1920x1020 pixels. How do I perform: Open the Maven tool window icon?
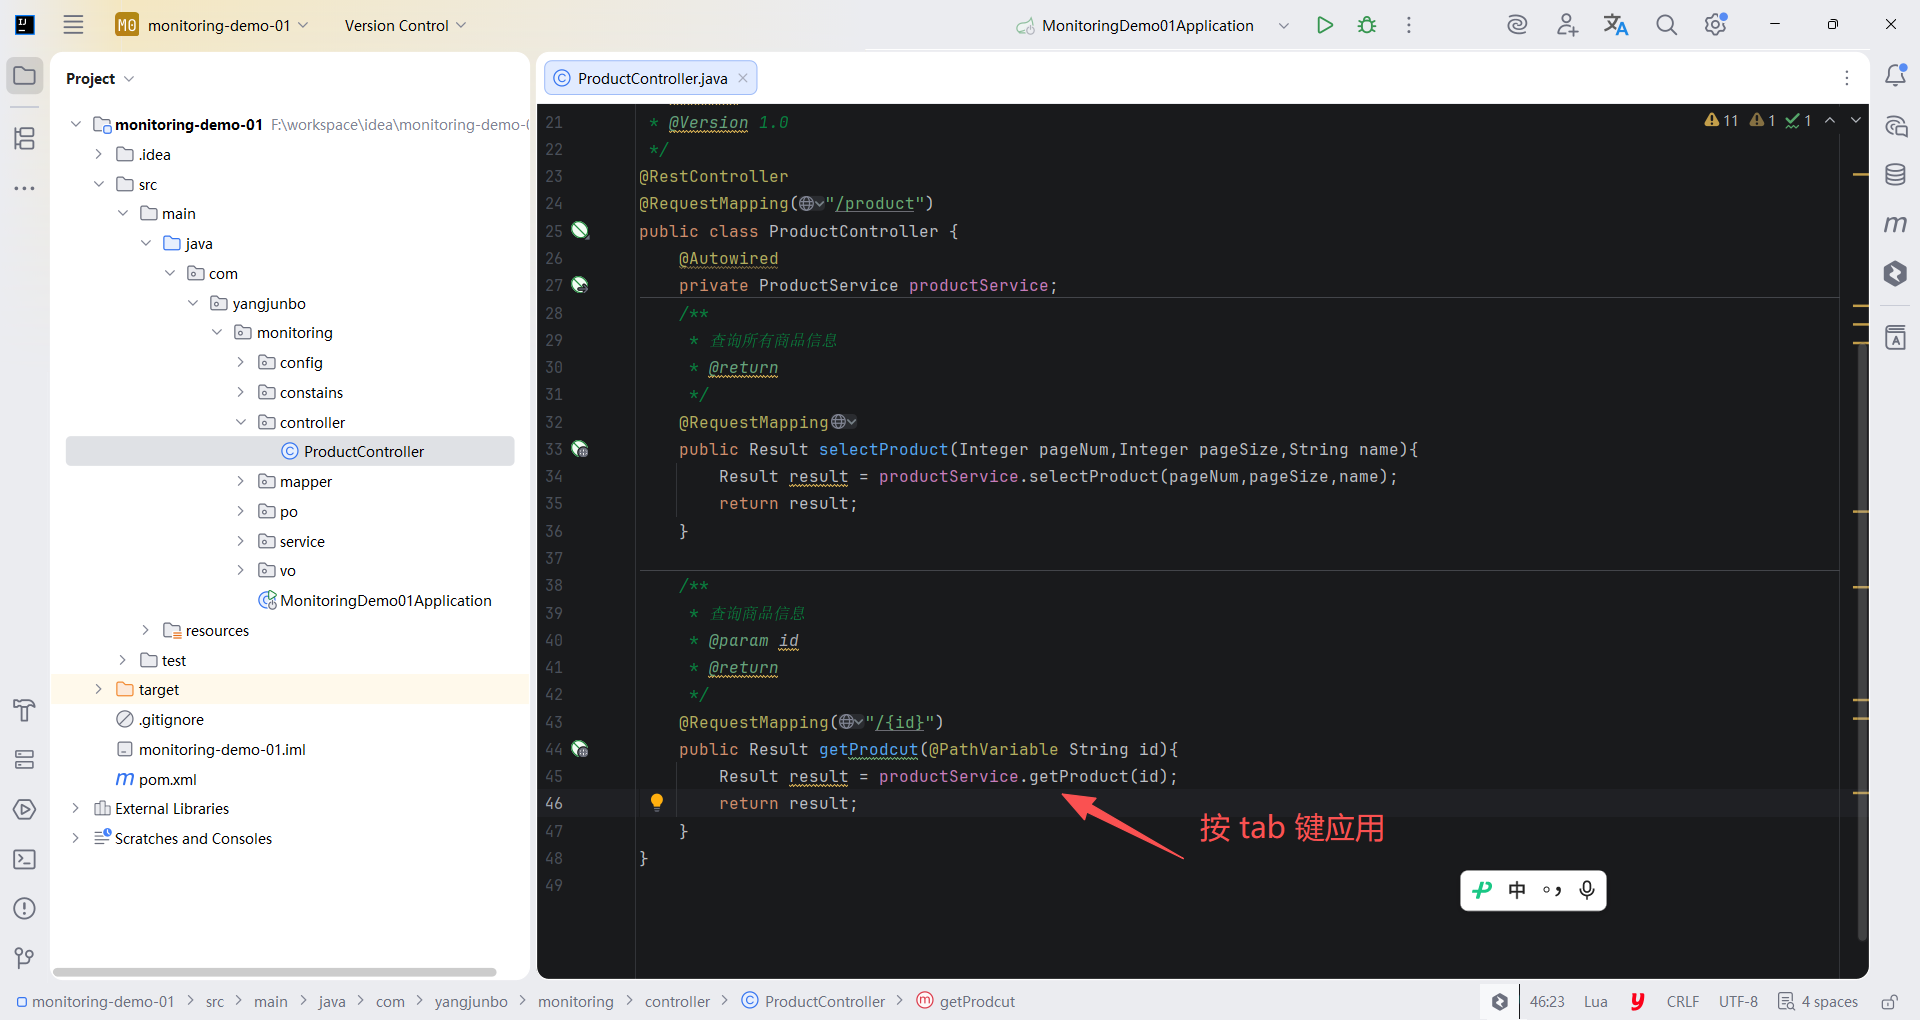[x=1895, y=224]
